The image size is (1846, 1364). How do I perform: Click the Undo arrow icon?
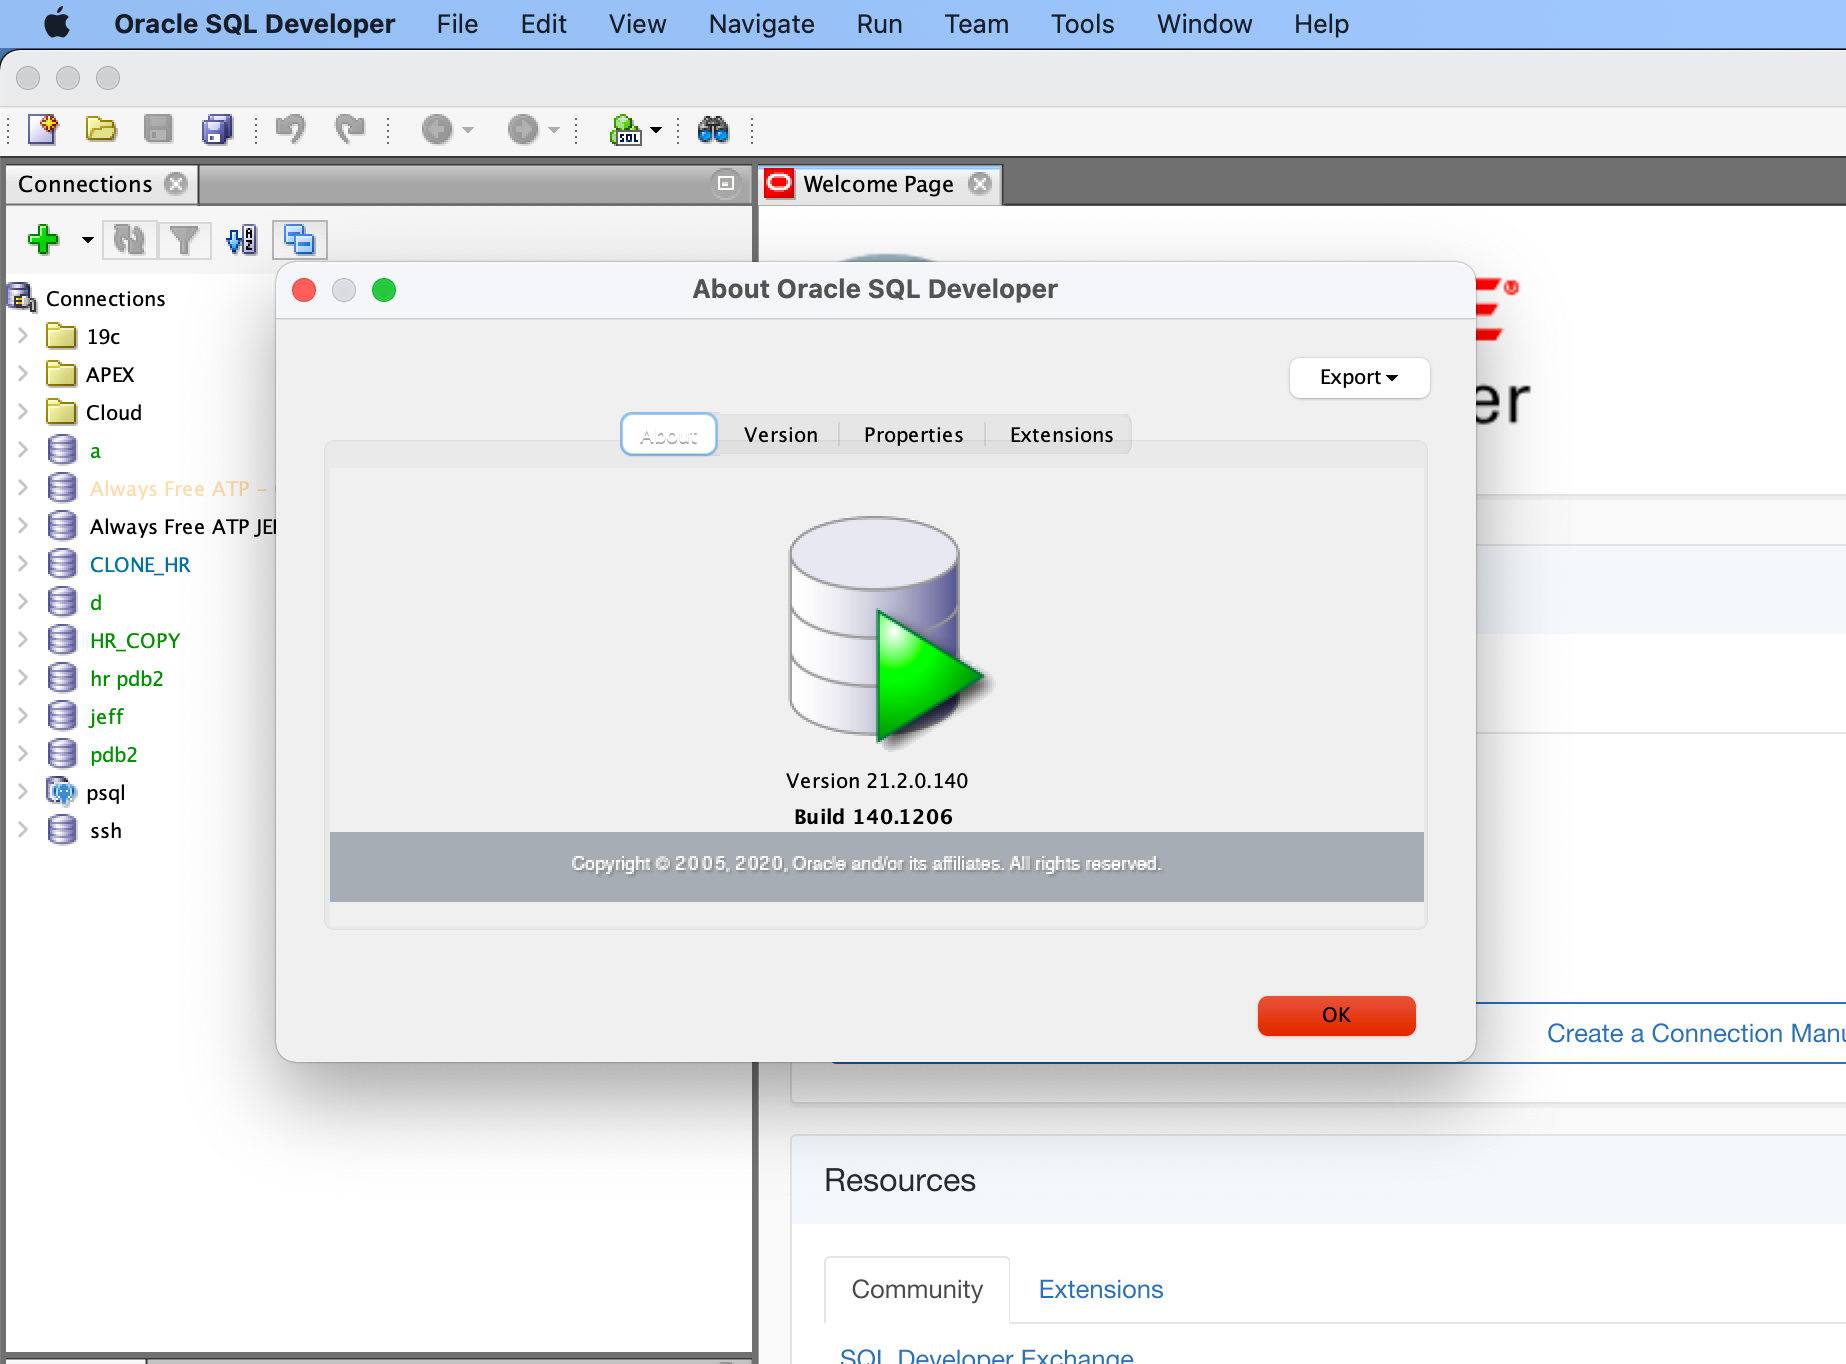point(291,129)
